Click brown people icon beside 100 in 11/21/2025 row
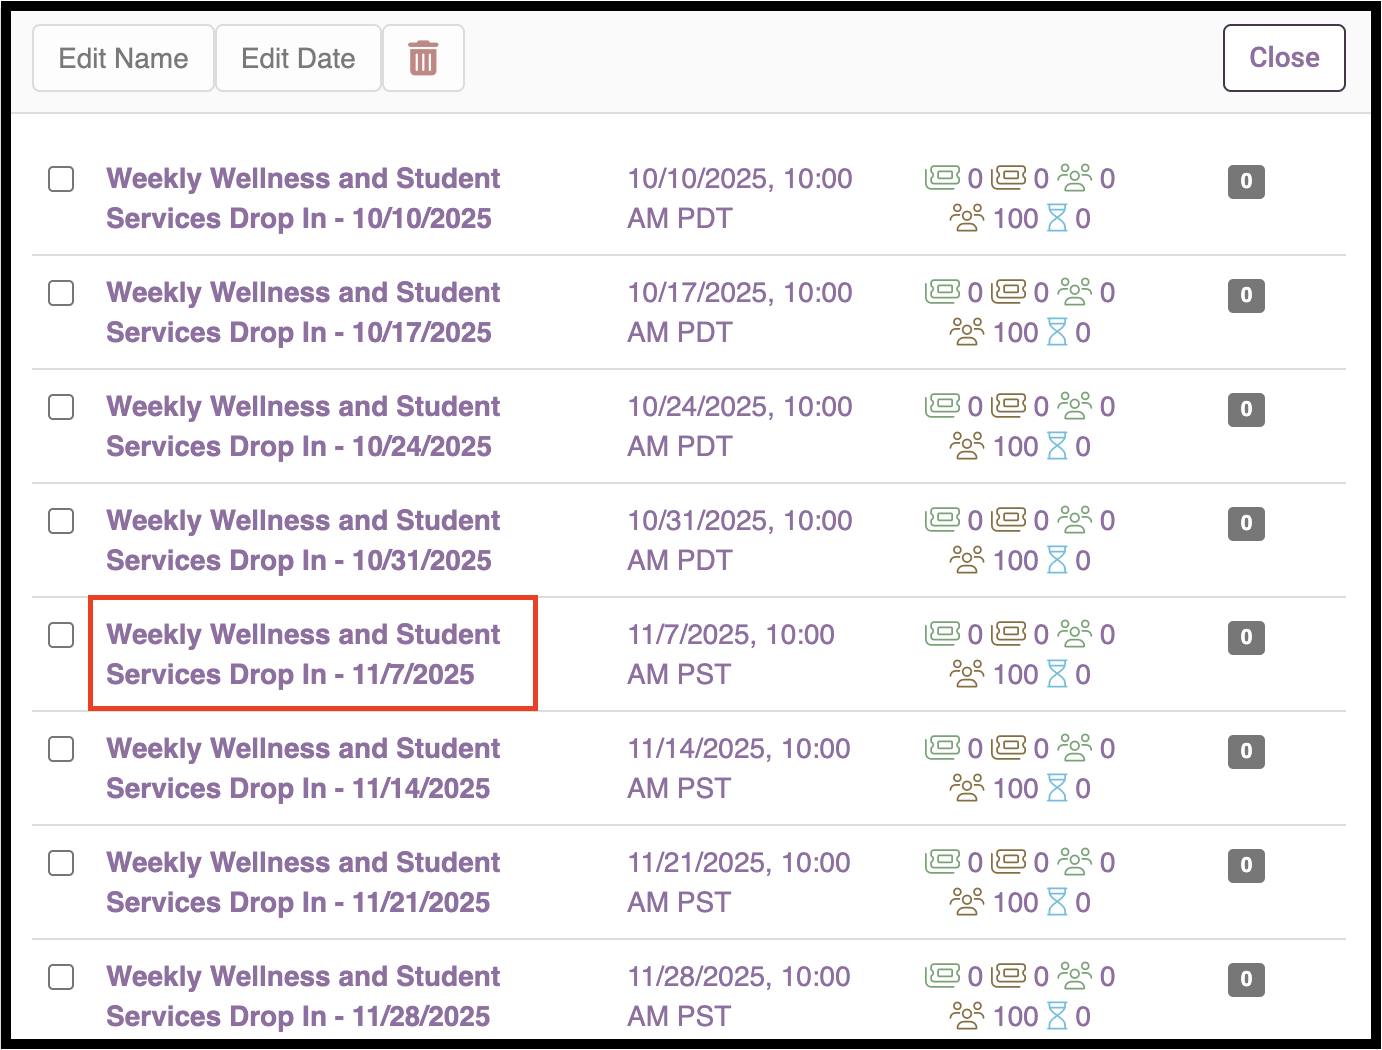Image resolution: width=1382 pixels, height=1050 pixels. 967,902
